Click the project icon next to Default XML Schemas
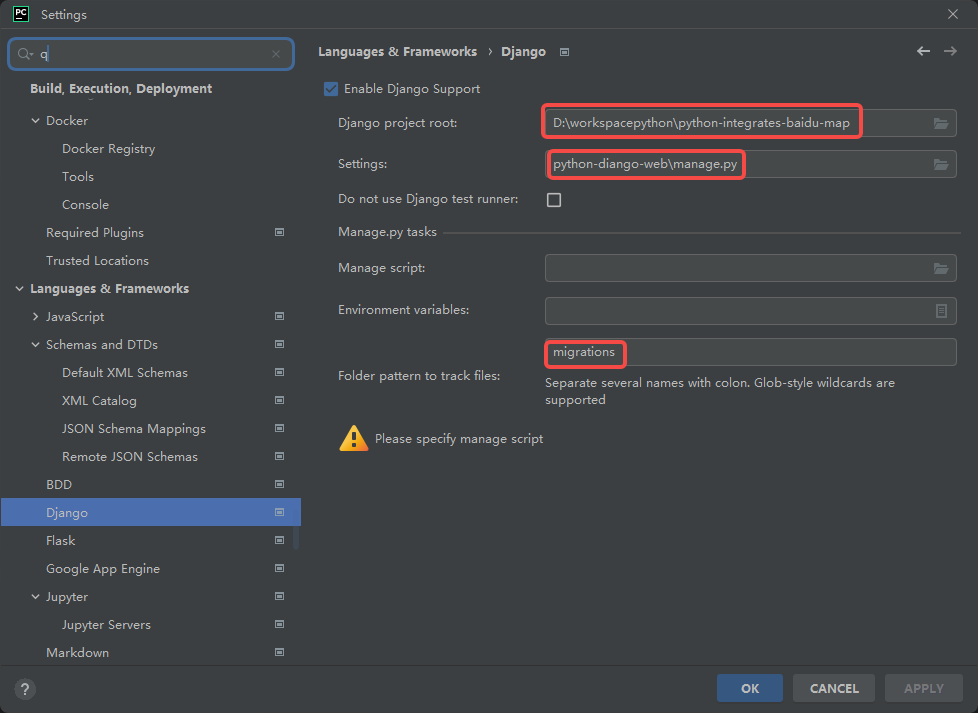 pyautogui.click(x=279, y=372)
